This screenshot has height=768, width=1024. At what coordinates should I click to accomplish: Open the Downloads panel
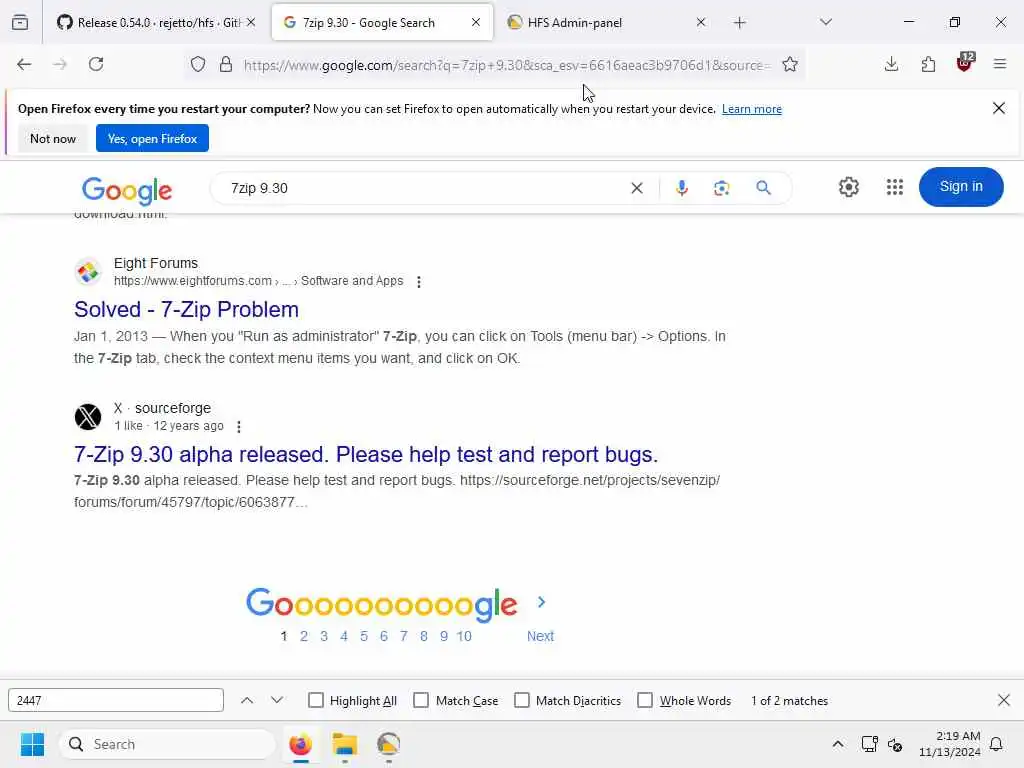coord(891,64)
